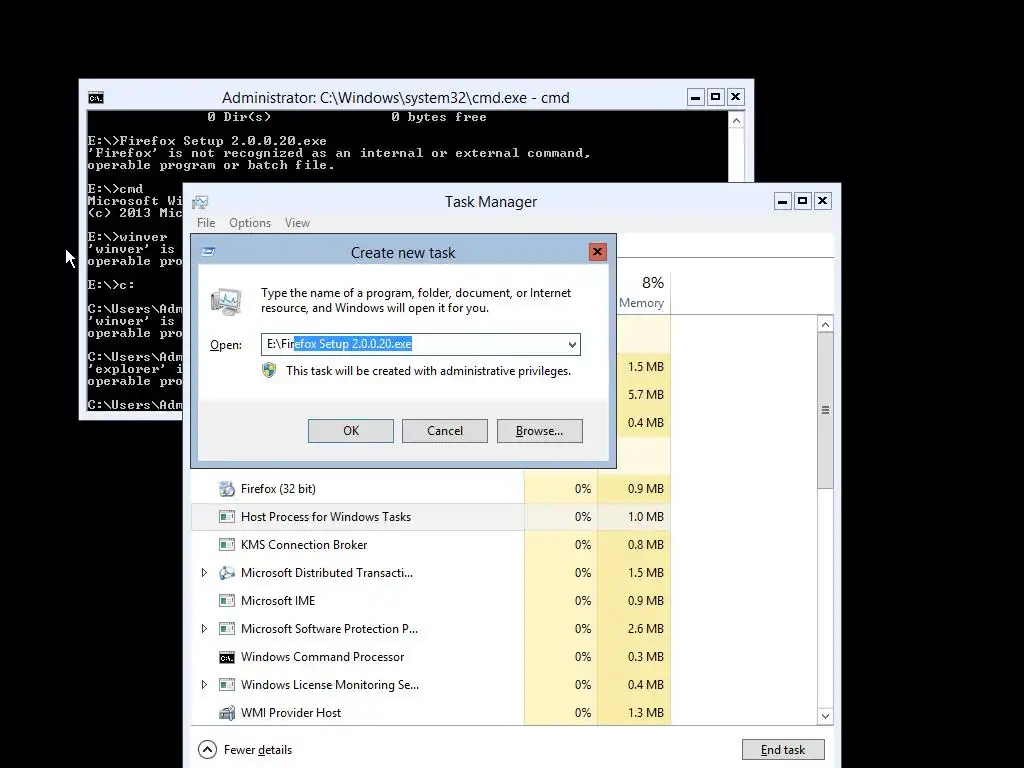Click the cmd window title bar icon
This screenshot has height=768, width=1024.
pos(96,98)
